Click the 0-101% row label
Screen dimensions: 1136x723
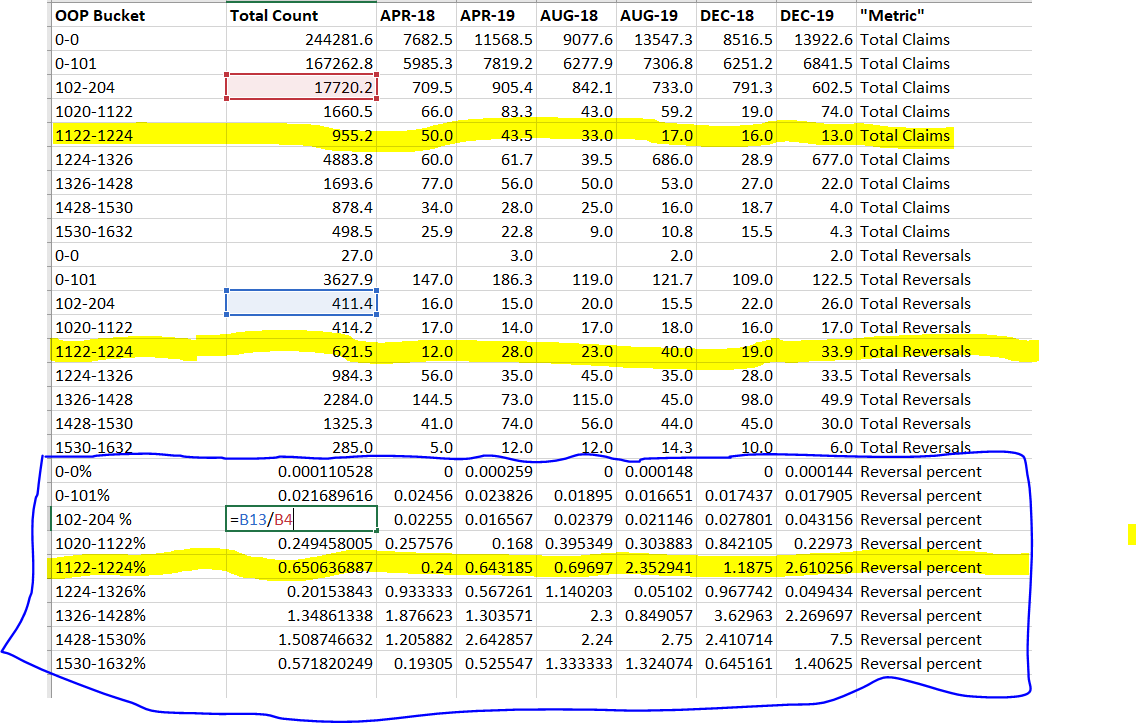tap(139, 496)
